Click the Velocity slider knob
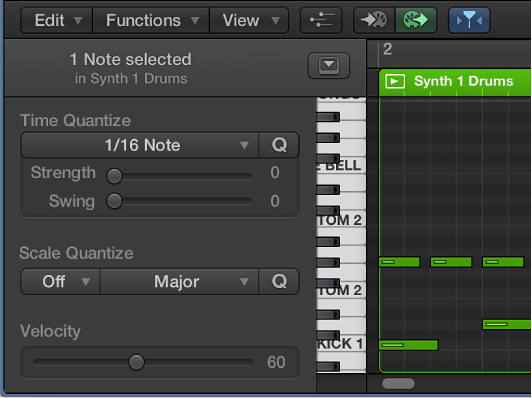The width and height of the screenshot is (532, 398). pyautogui.click(x=136, y=362)
